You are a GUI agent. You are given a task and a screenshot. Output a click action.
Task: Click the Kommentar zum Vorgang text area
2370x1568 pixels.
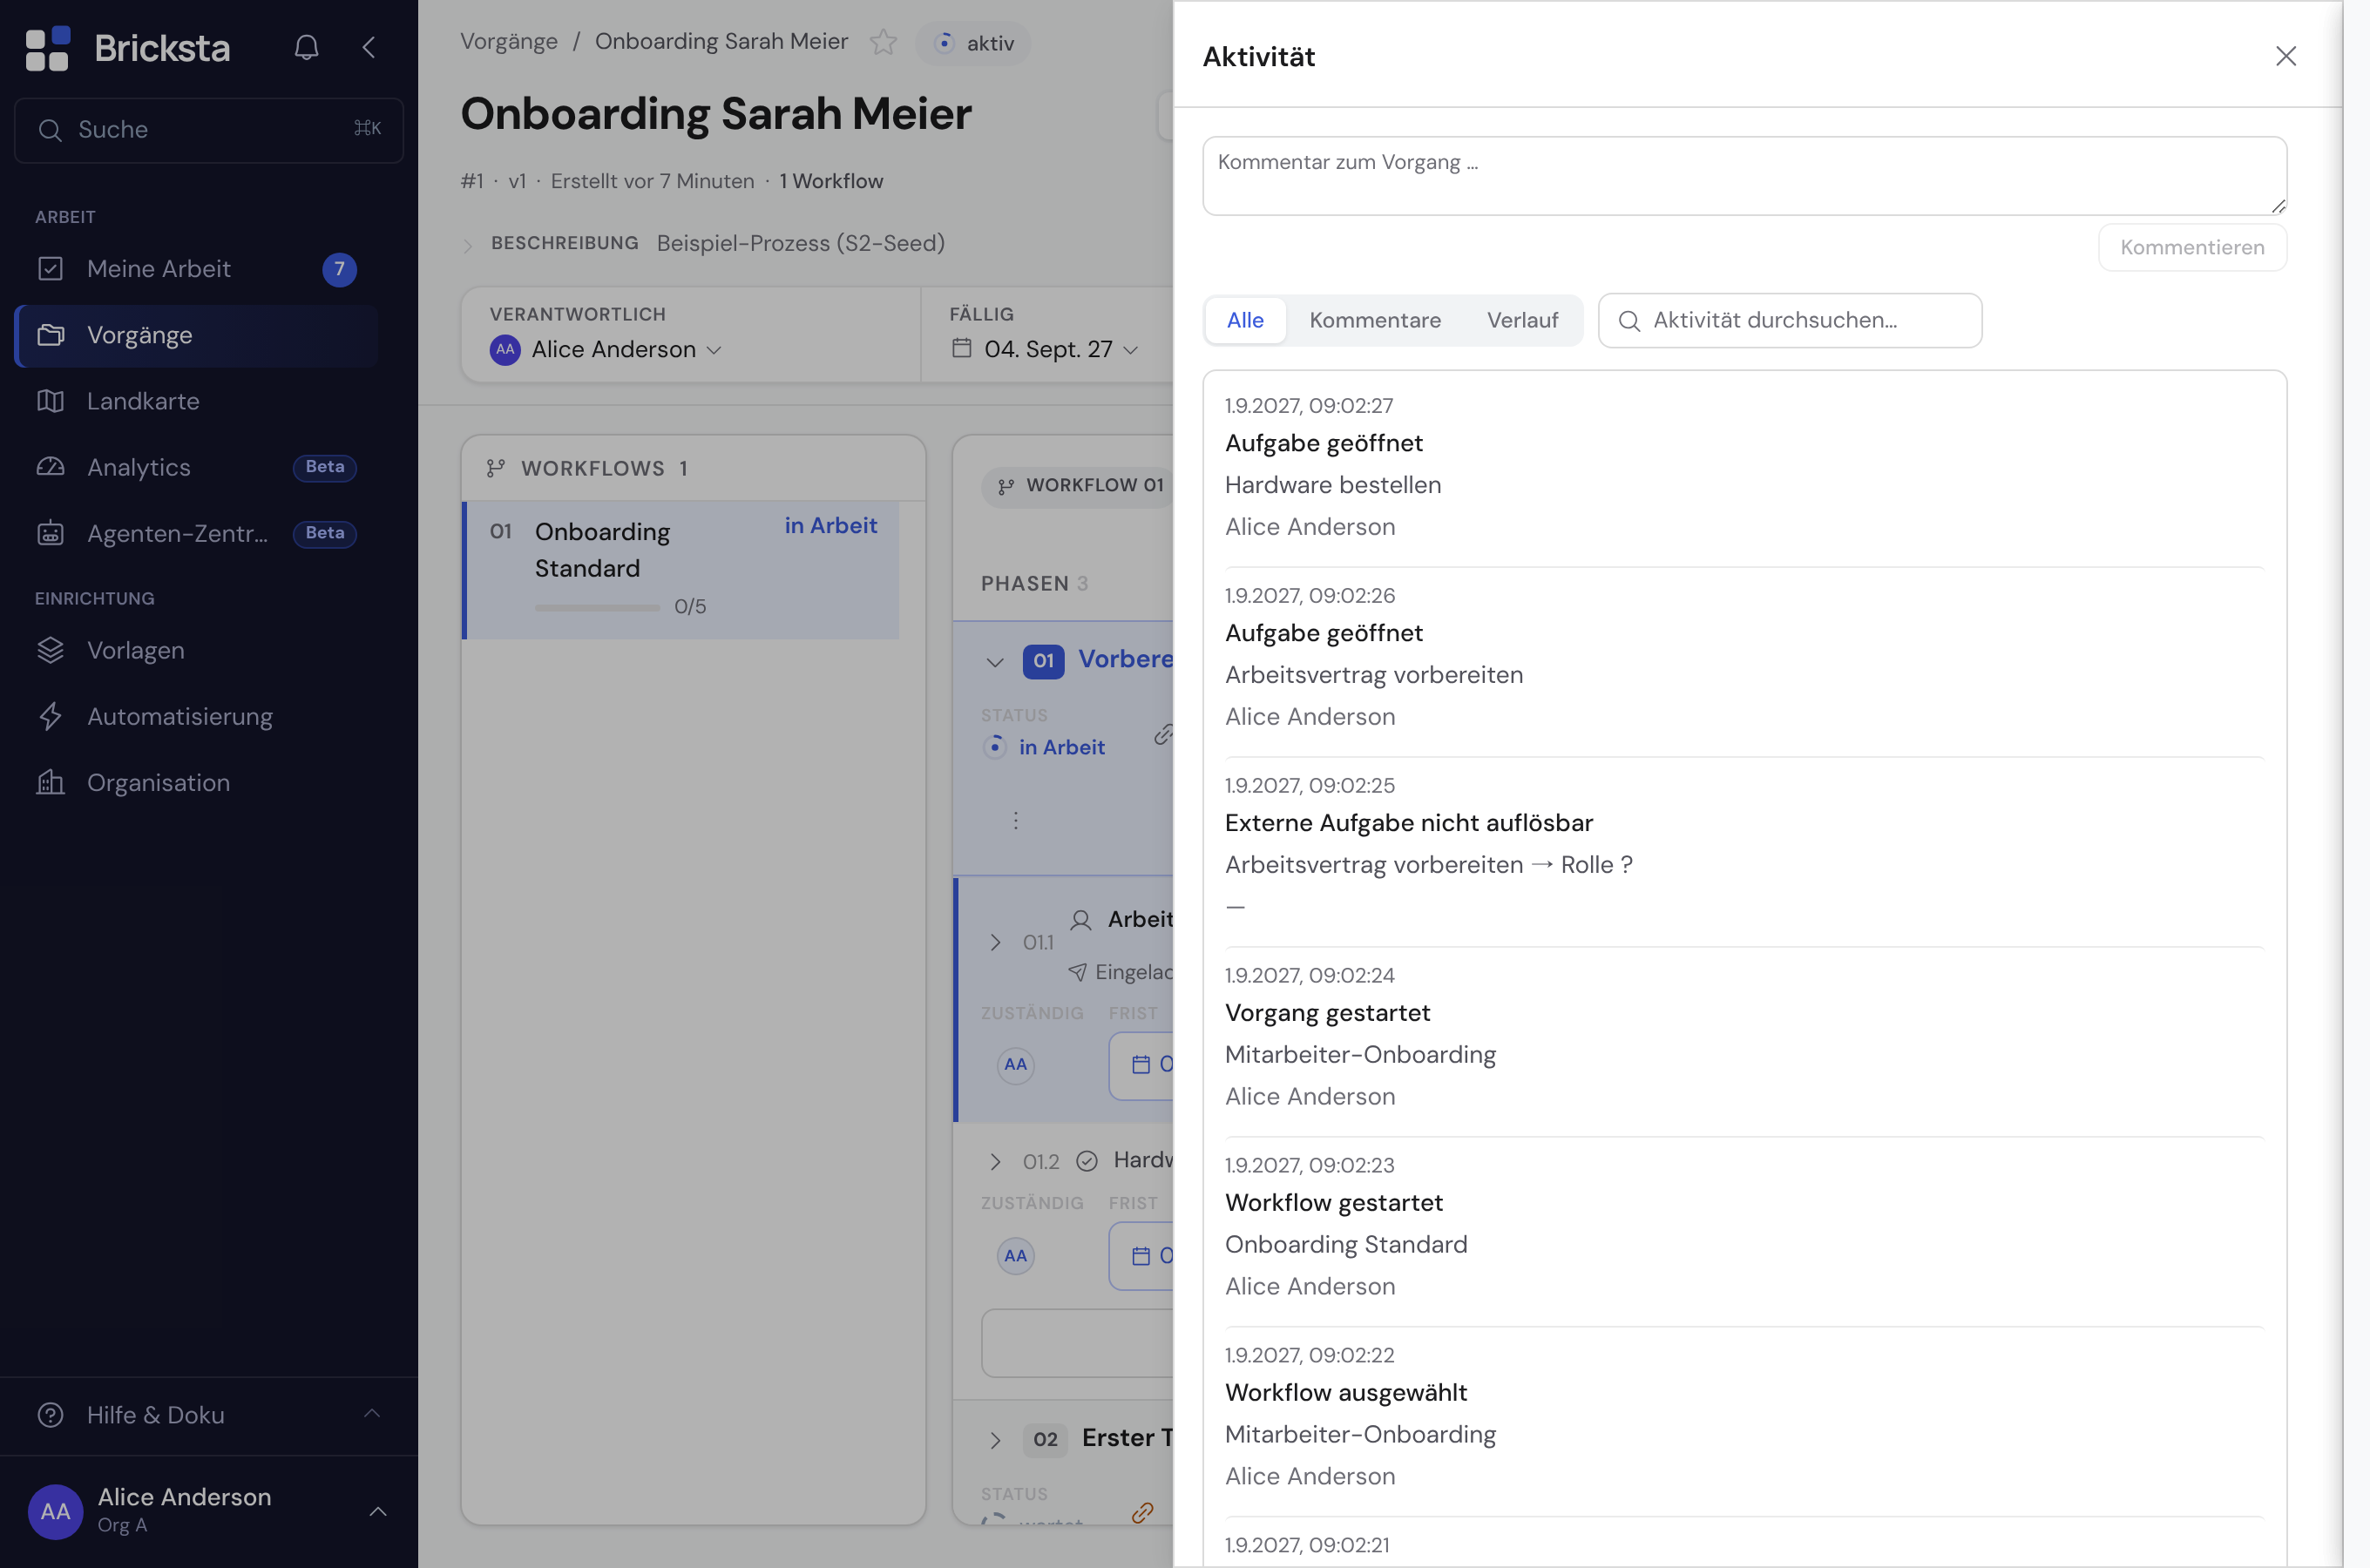(x=1745, y=176)
